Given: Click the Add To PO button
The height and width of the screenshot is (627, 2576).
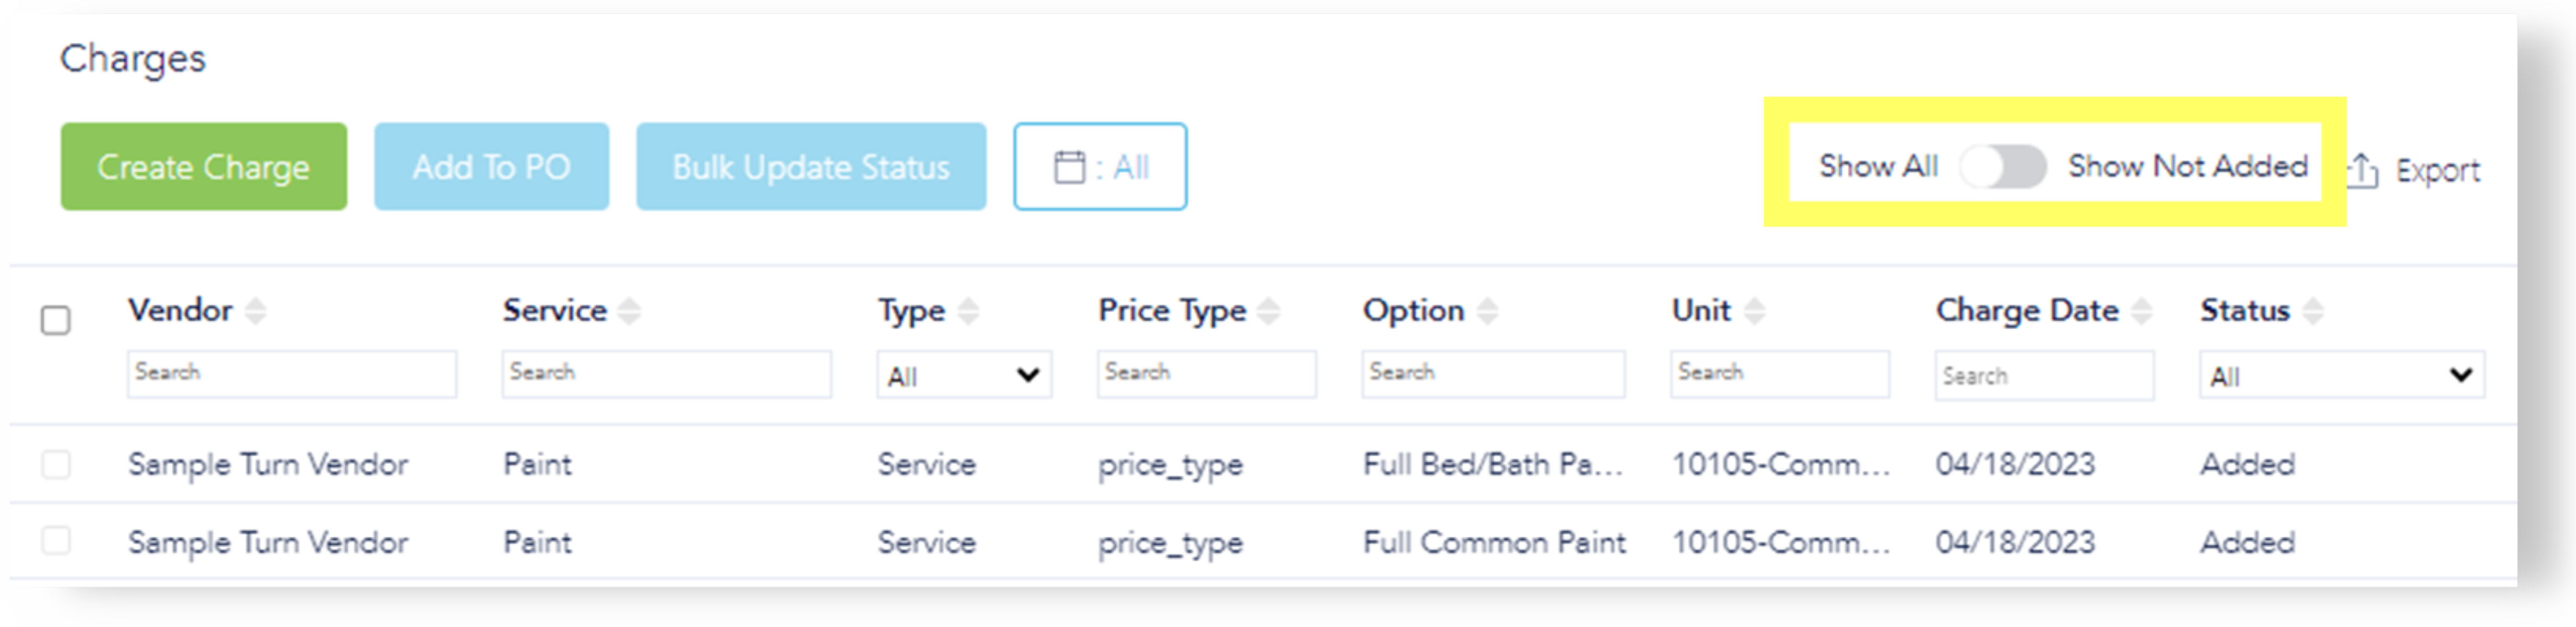Looking at the screenshot, I should pos(491,167).
